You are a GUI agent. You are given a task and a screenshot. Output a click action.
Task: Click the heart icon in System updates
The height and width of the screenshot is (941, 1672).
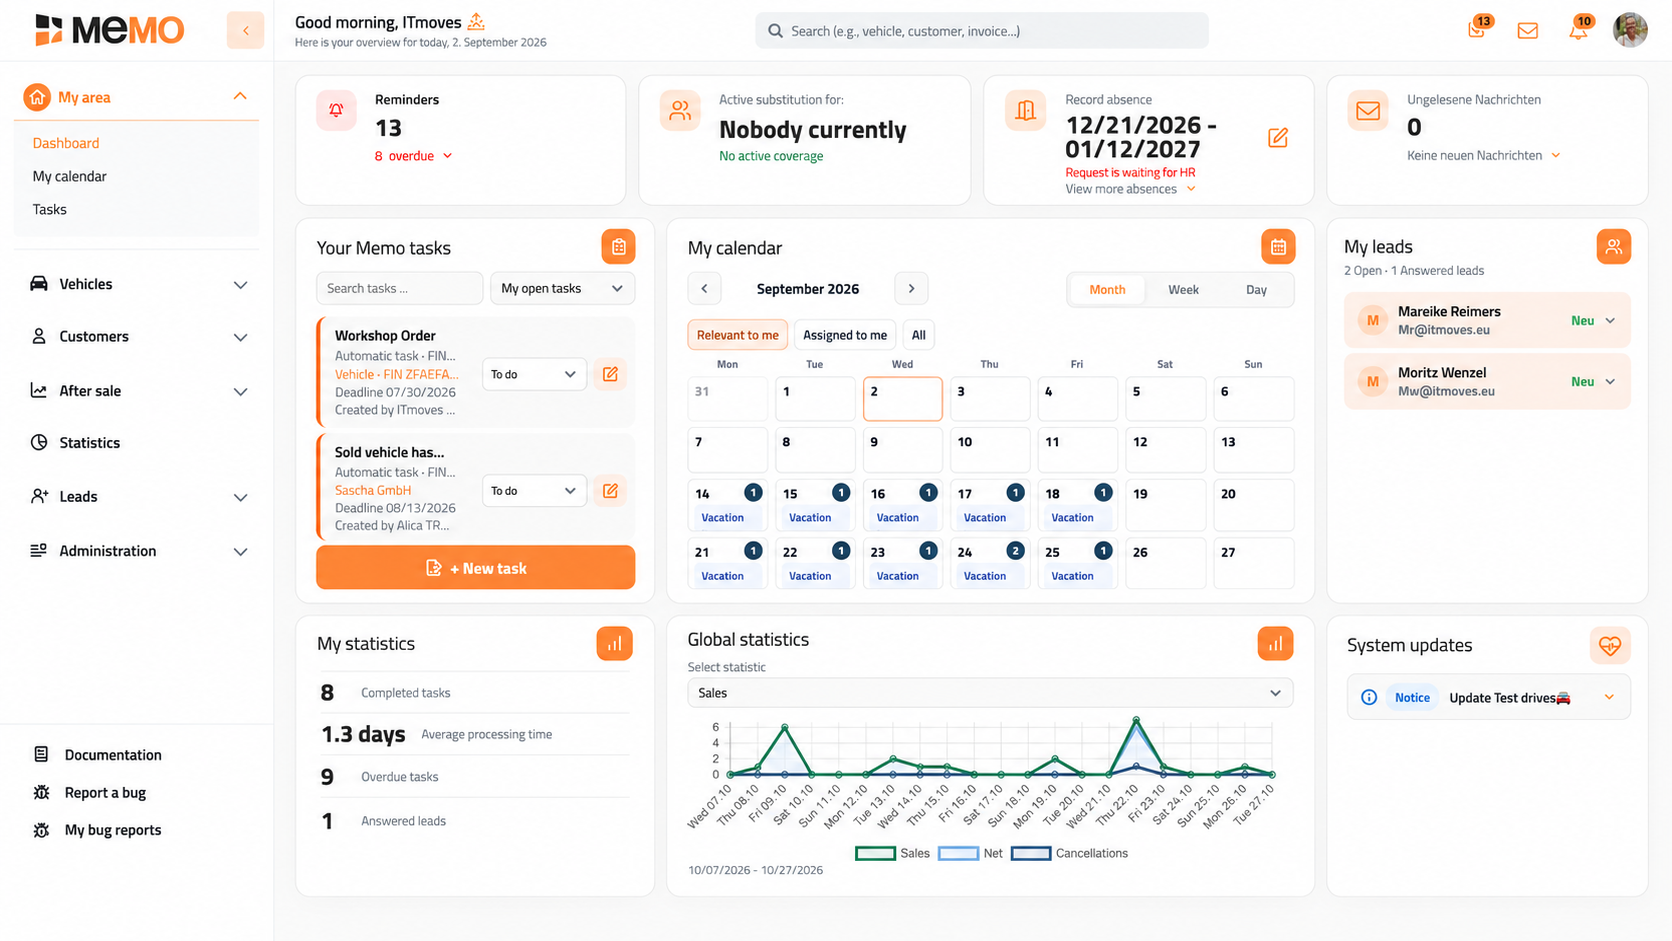point(1610,646)
